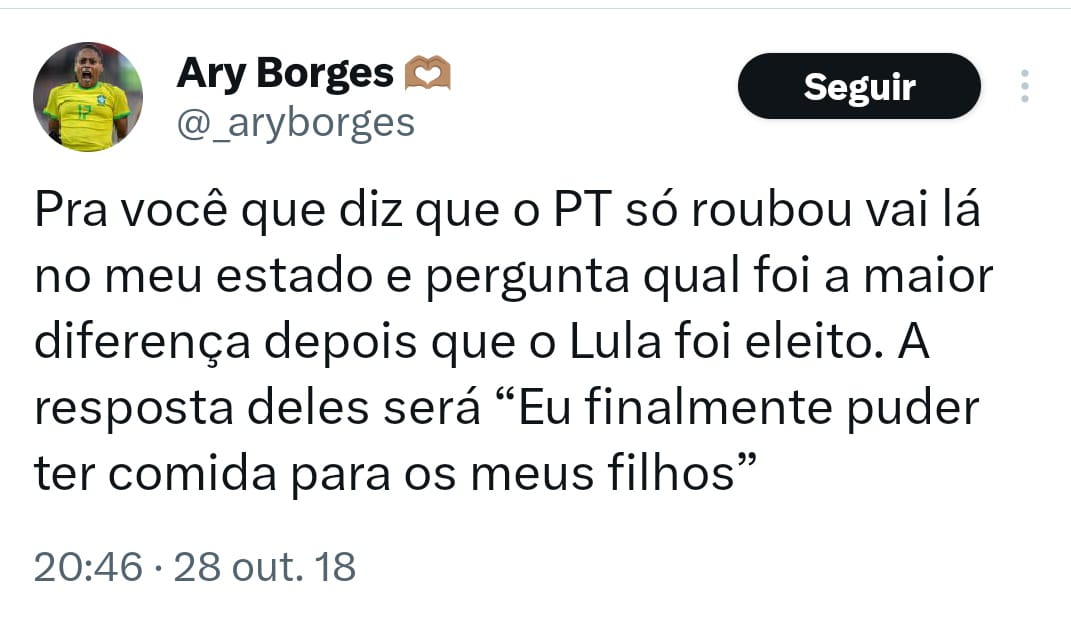Click the first line starting "Pra você"
This screenshot has width=1071, height=624.
(x=507, y=210)
